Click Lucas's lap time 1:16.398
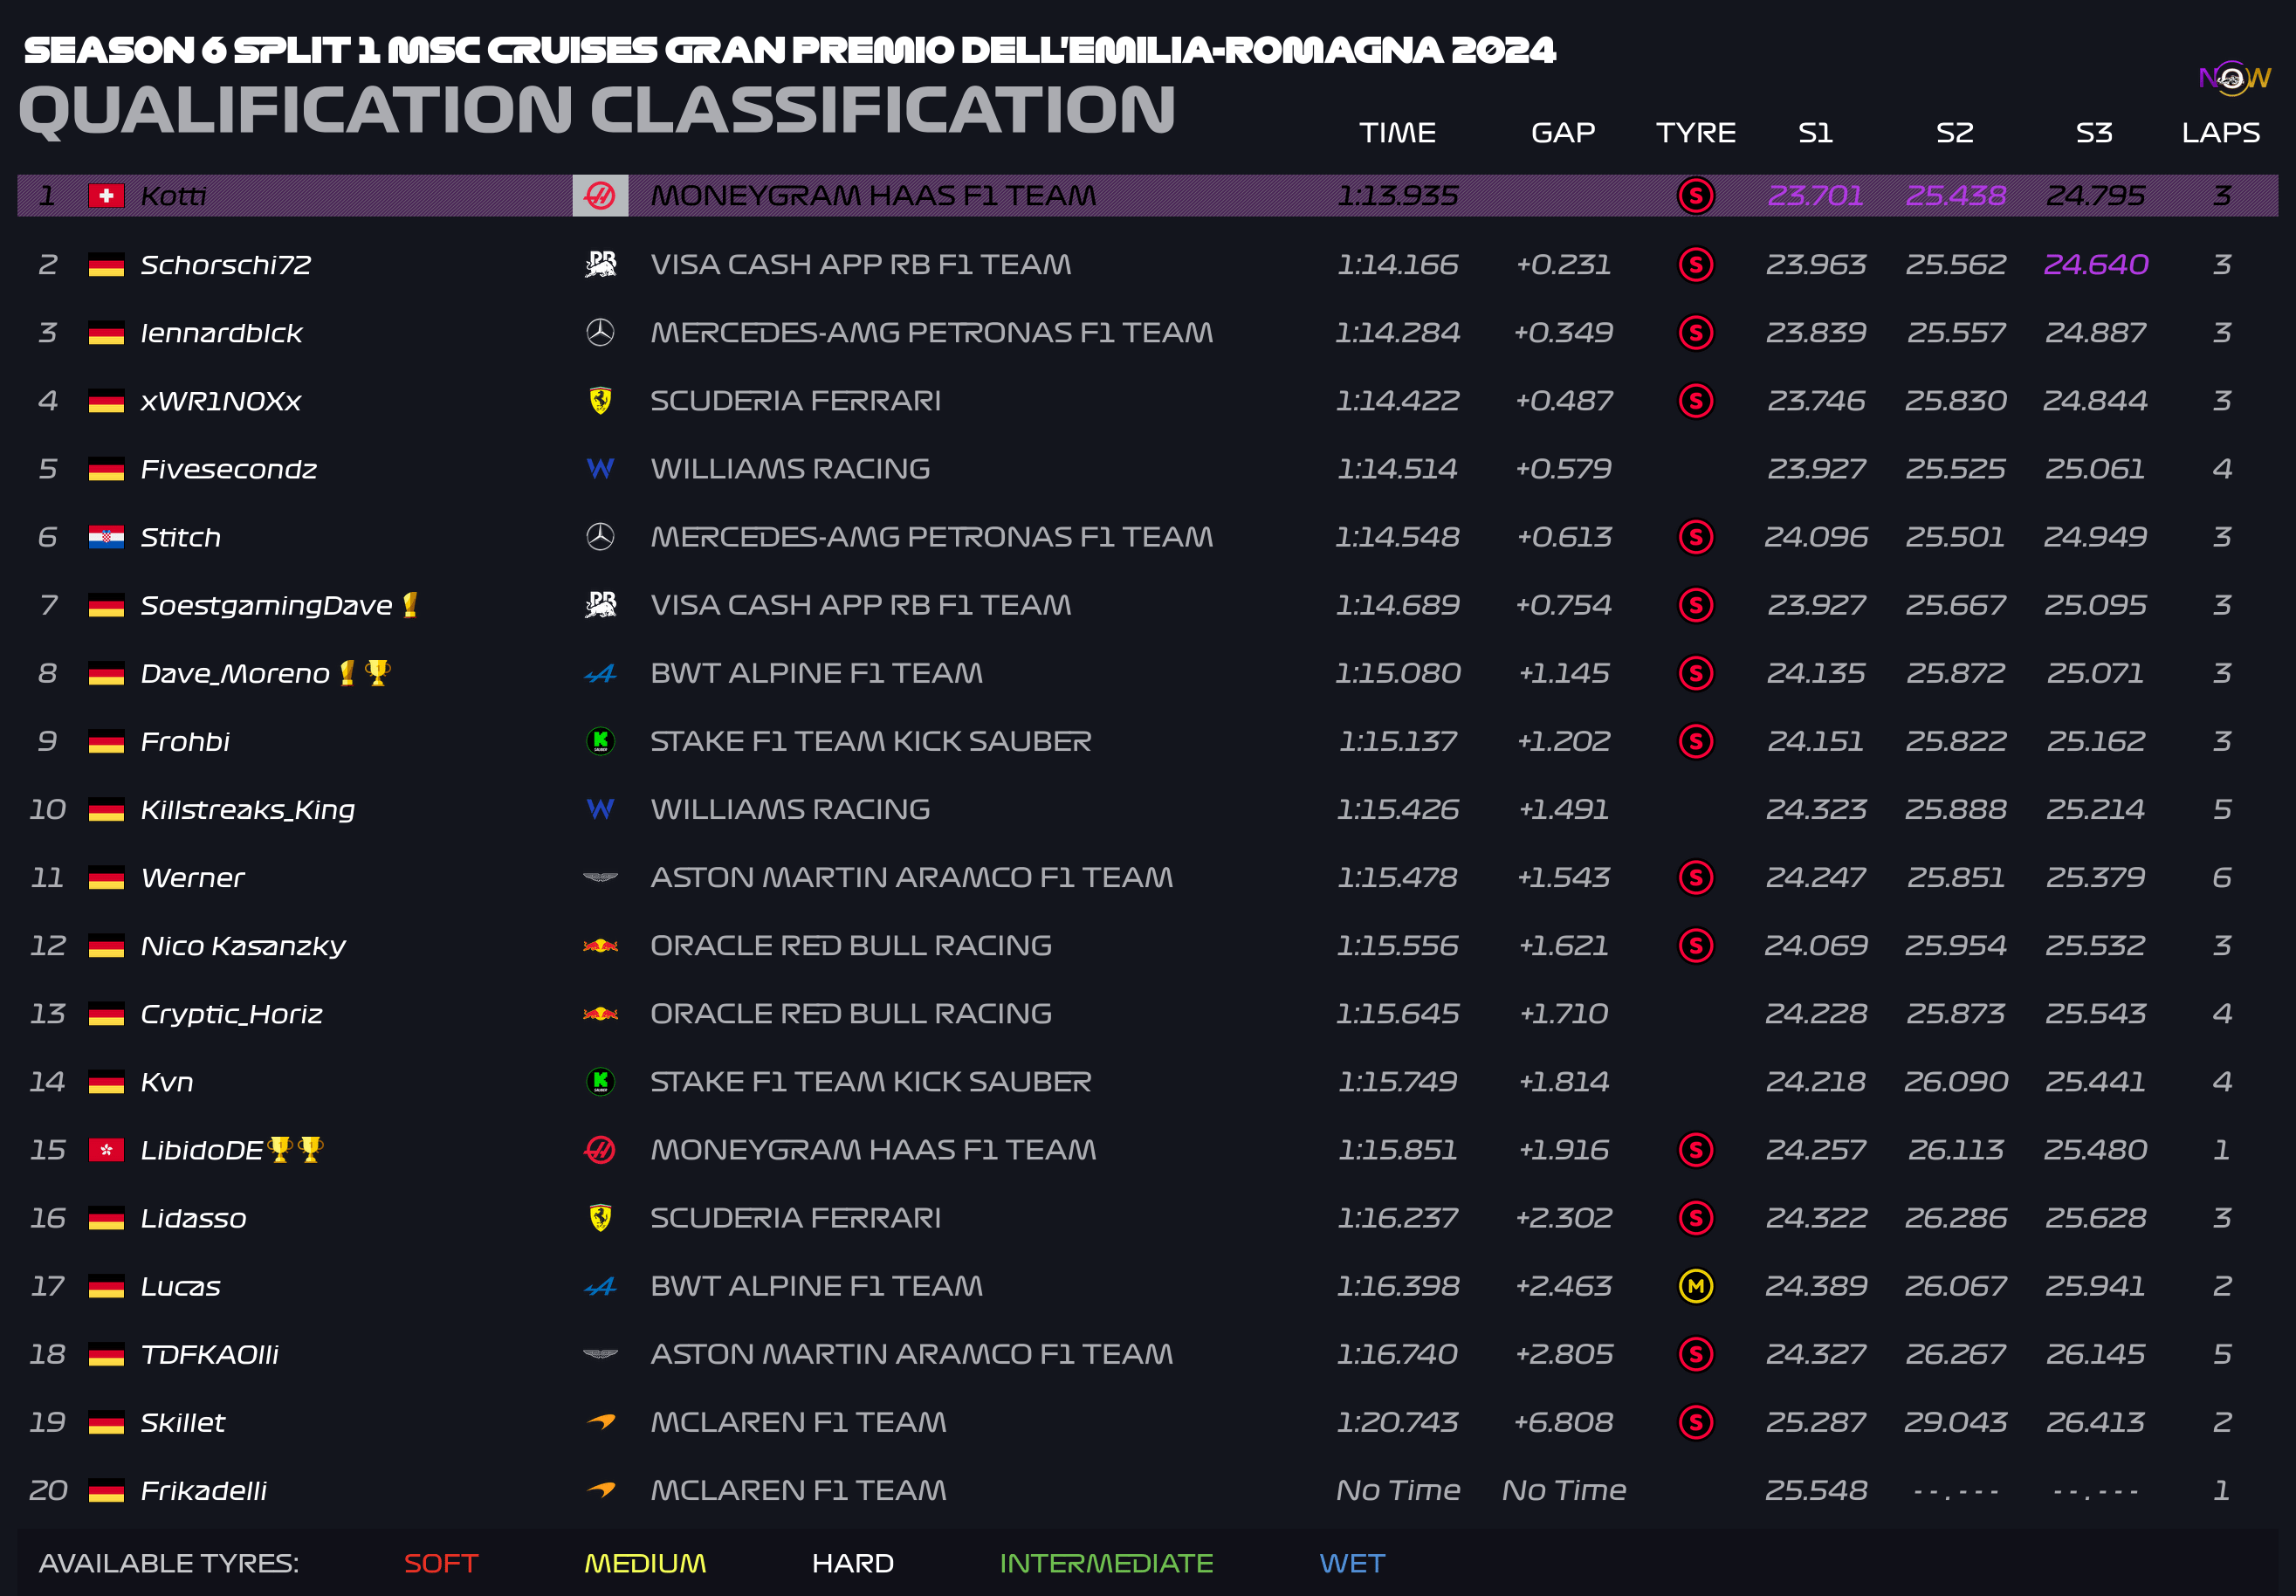This screenshot has height=1596, width=2296. pos(1397,1286)
